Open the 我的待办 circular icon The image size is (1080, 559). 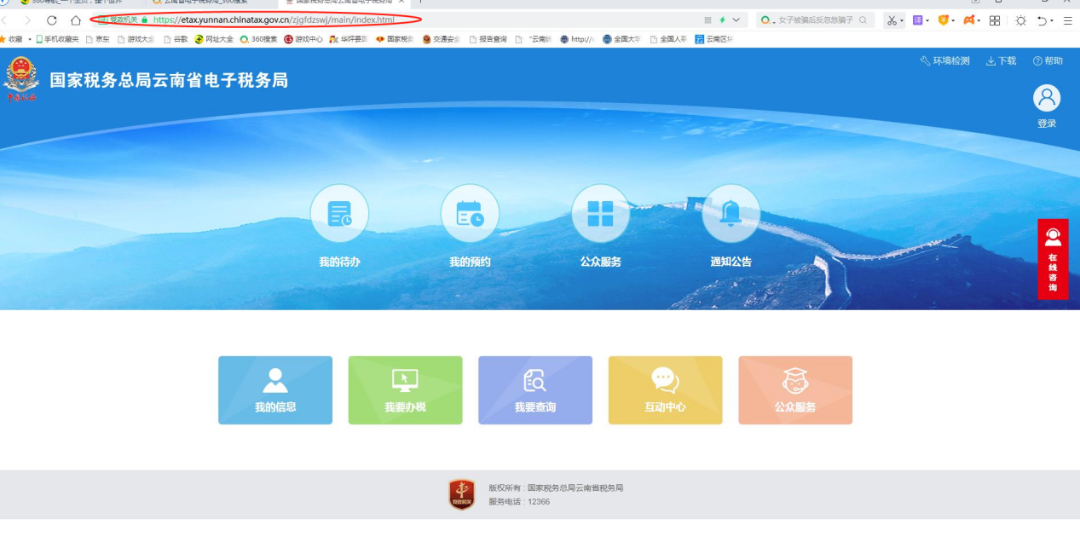click(x=340, y=213)
